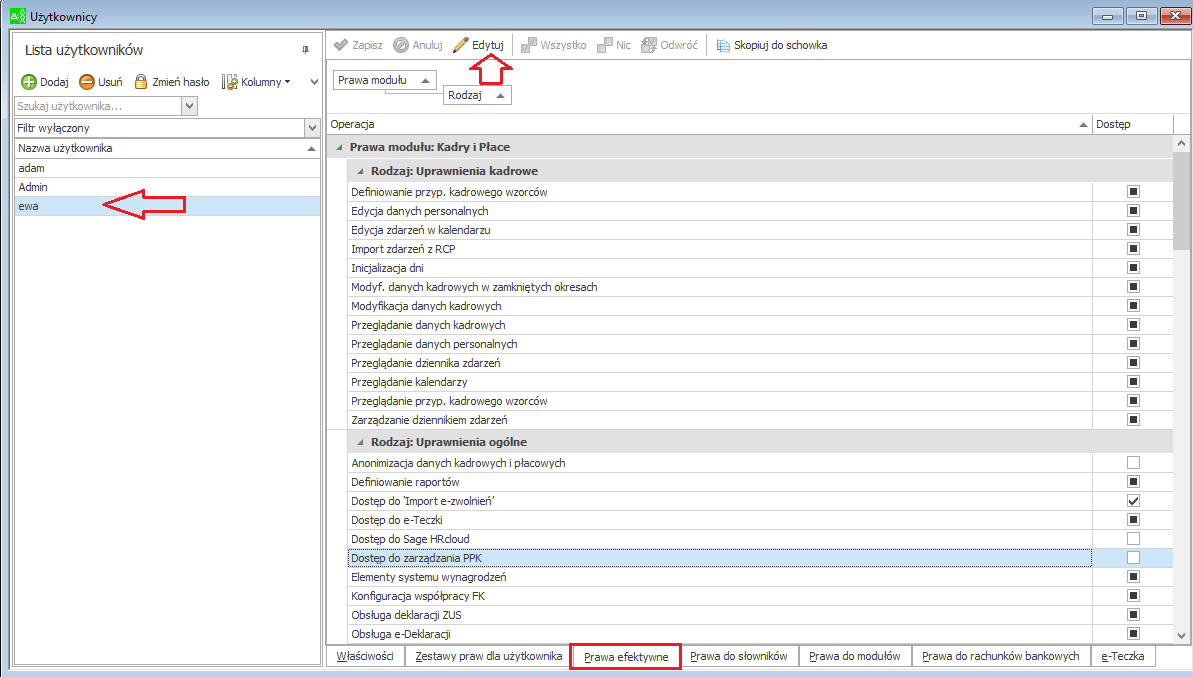The width and height of the screenshot is (1193, 677).
Task: Toggle access for Dostęp do Sage HRcloud
Action: [1133, 539]
